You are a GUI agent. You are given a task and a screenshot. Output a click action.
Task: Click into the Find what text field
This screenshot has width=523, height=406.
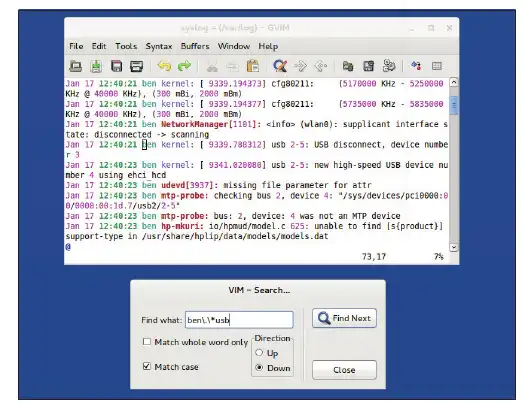coord(239,320)
